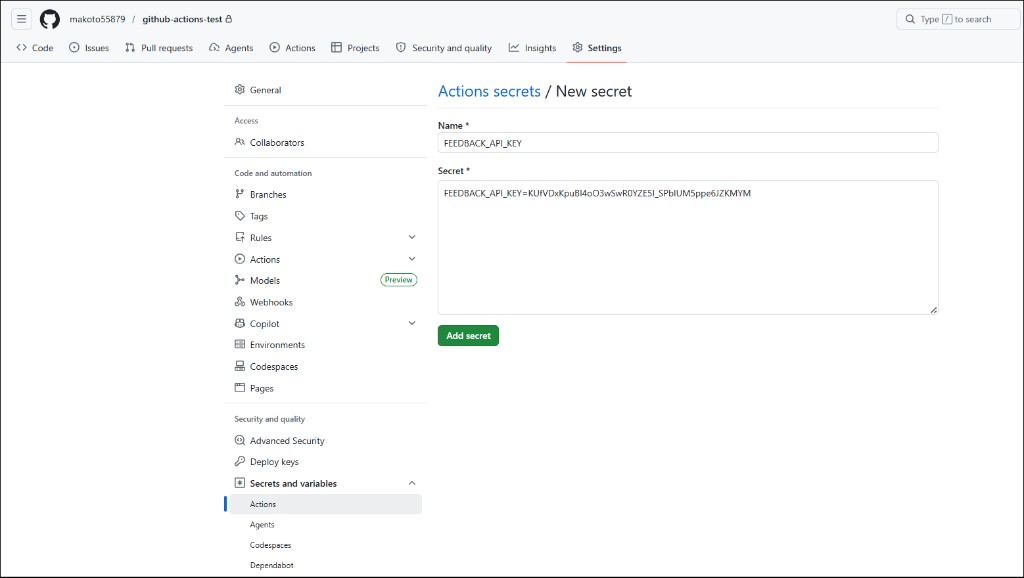
Task: Click the Tags icon in sidebar
Action: coord(240,216)
